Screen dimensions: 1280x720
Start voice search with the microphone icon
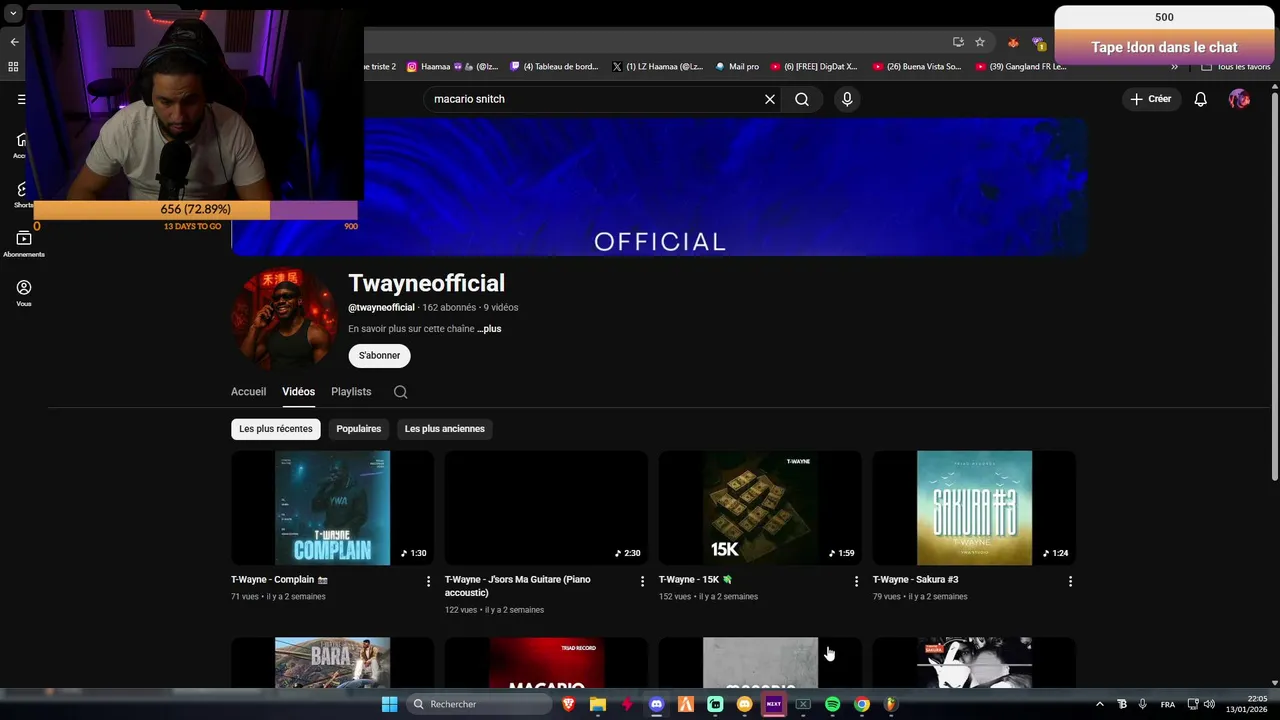[x=847, y=99]
